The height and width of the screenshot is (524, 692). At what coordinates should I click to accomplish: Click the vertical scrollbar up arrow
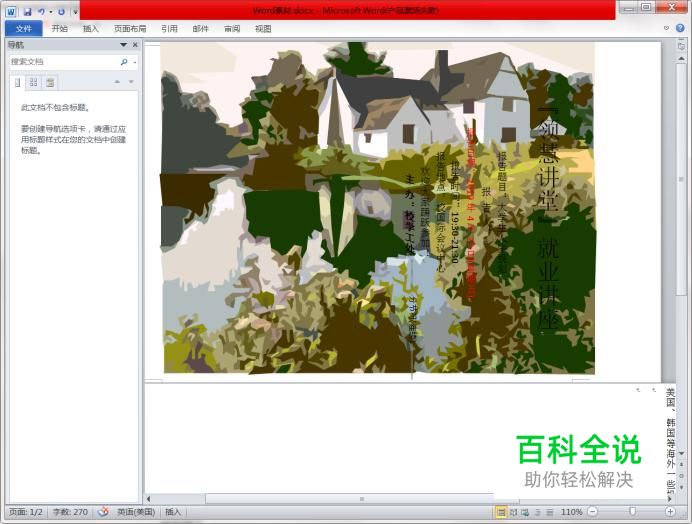coord(681,59)
